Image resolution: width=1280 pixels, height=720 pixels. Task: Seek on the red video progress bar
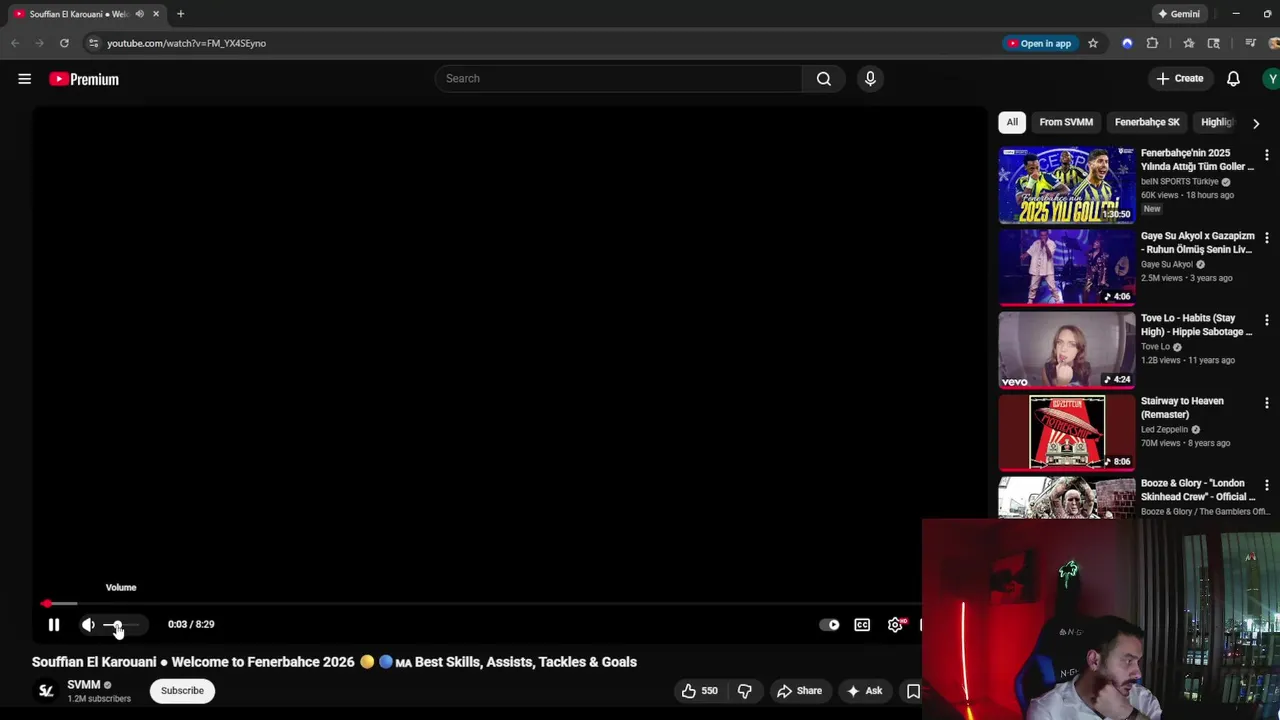(478, 604)
